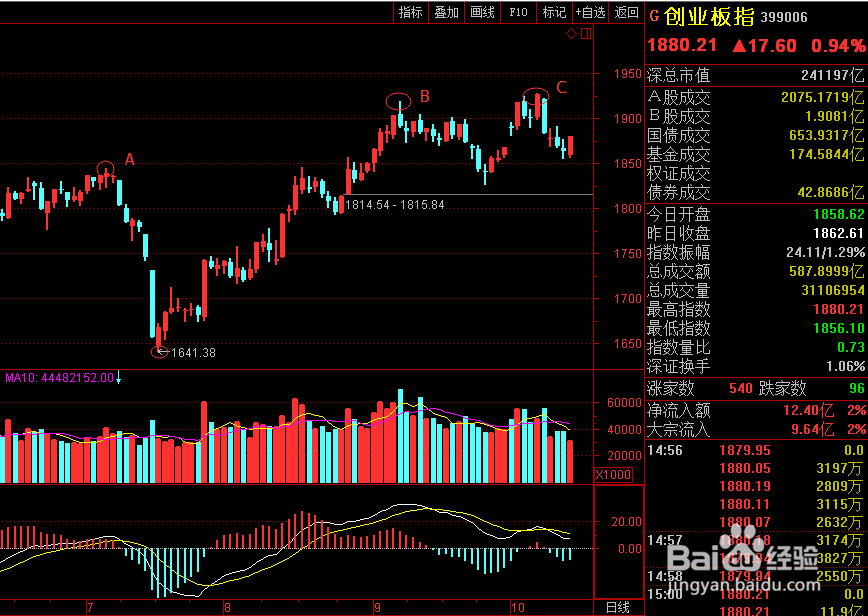Click the 权证成交 row label

(x=679, y=173)
